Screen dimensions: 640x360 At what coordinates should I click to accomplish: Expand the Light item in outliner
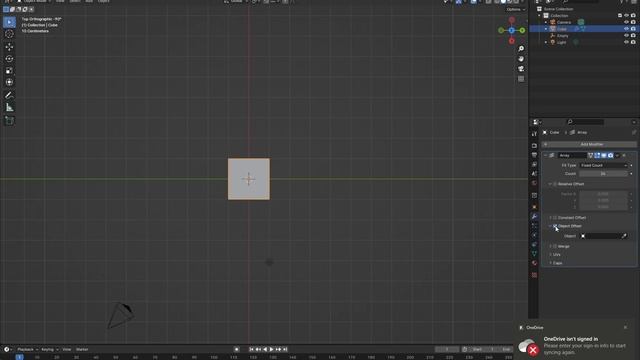pos(546,42)
